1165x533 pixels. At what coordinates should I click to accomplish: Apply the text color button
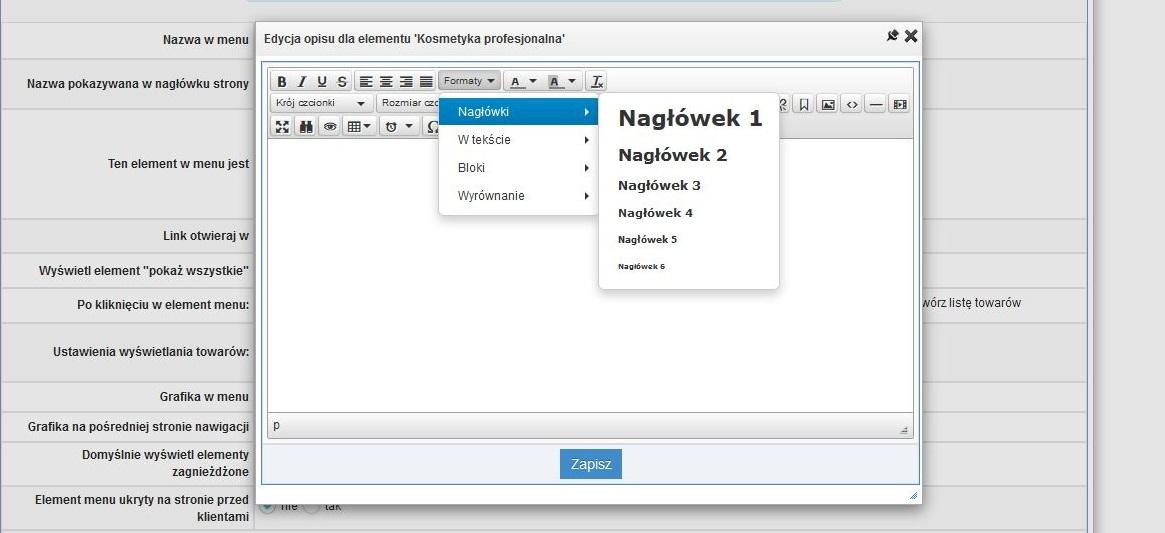tap(516, 82)
